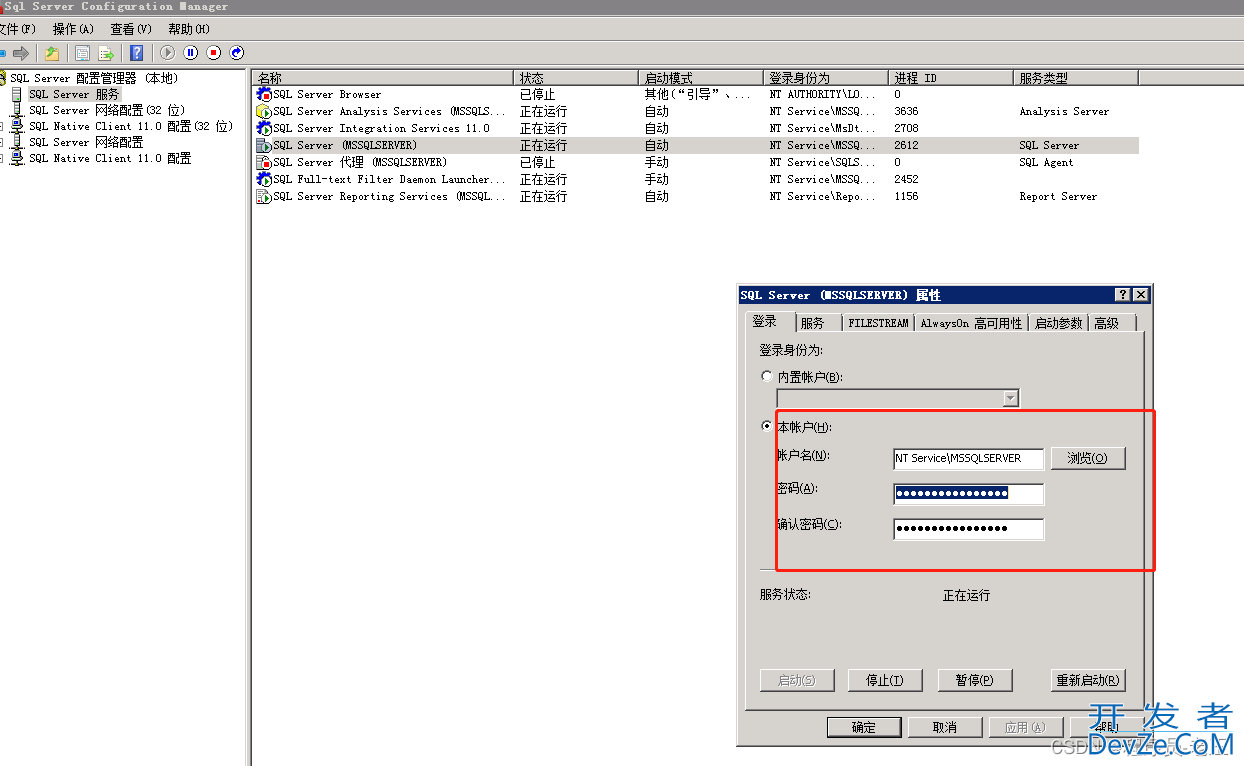Click the SQL Server 代理 row icon
The height and width of the screenshot is (766, 1244).
264,162
